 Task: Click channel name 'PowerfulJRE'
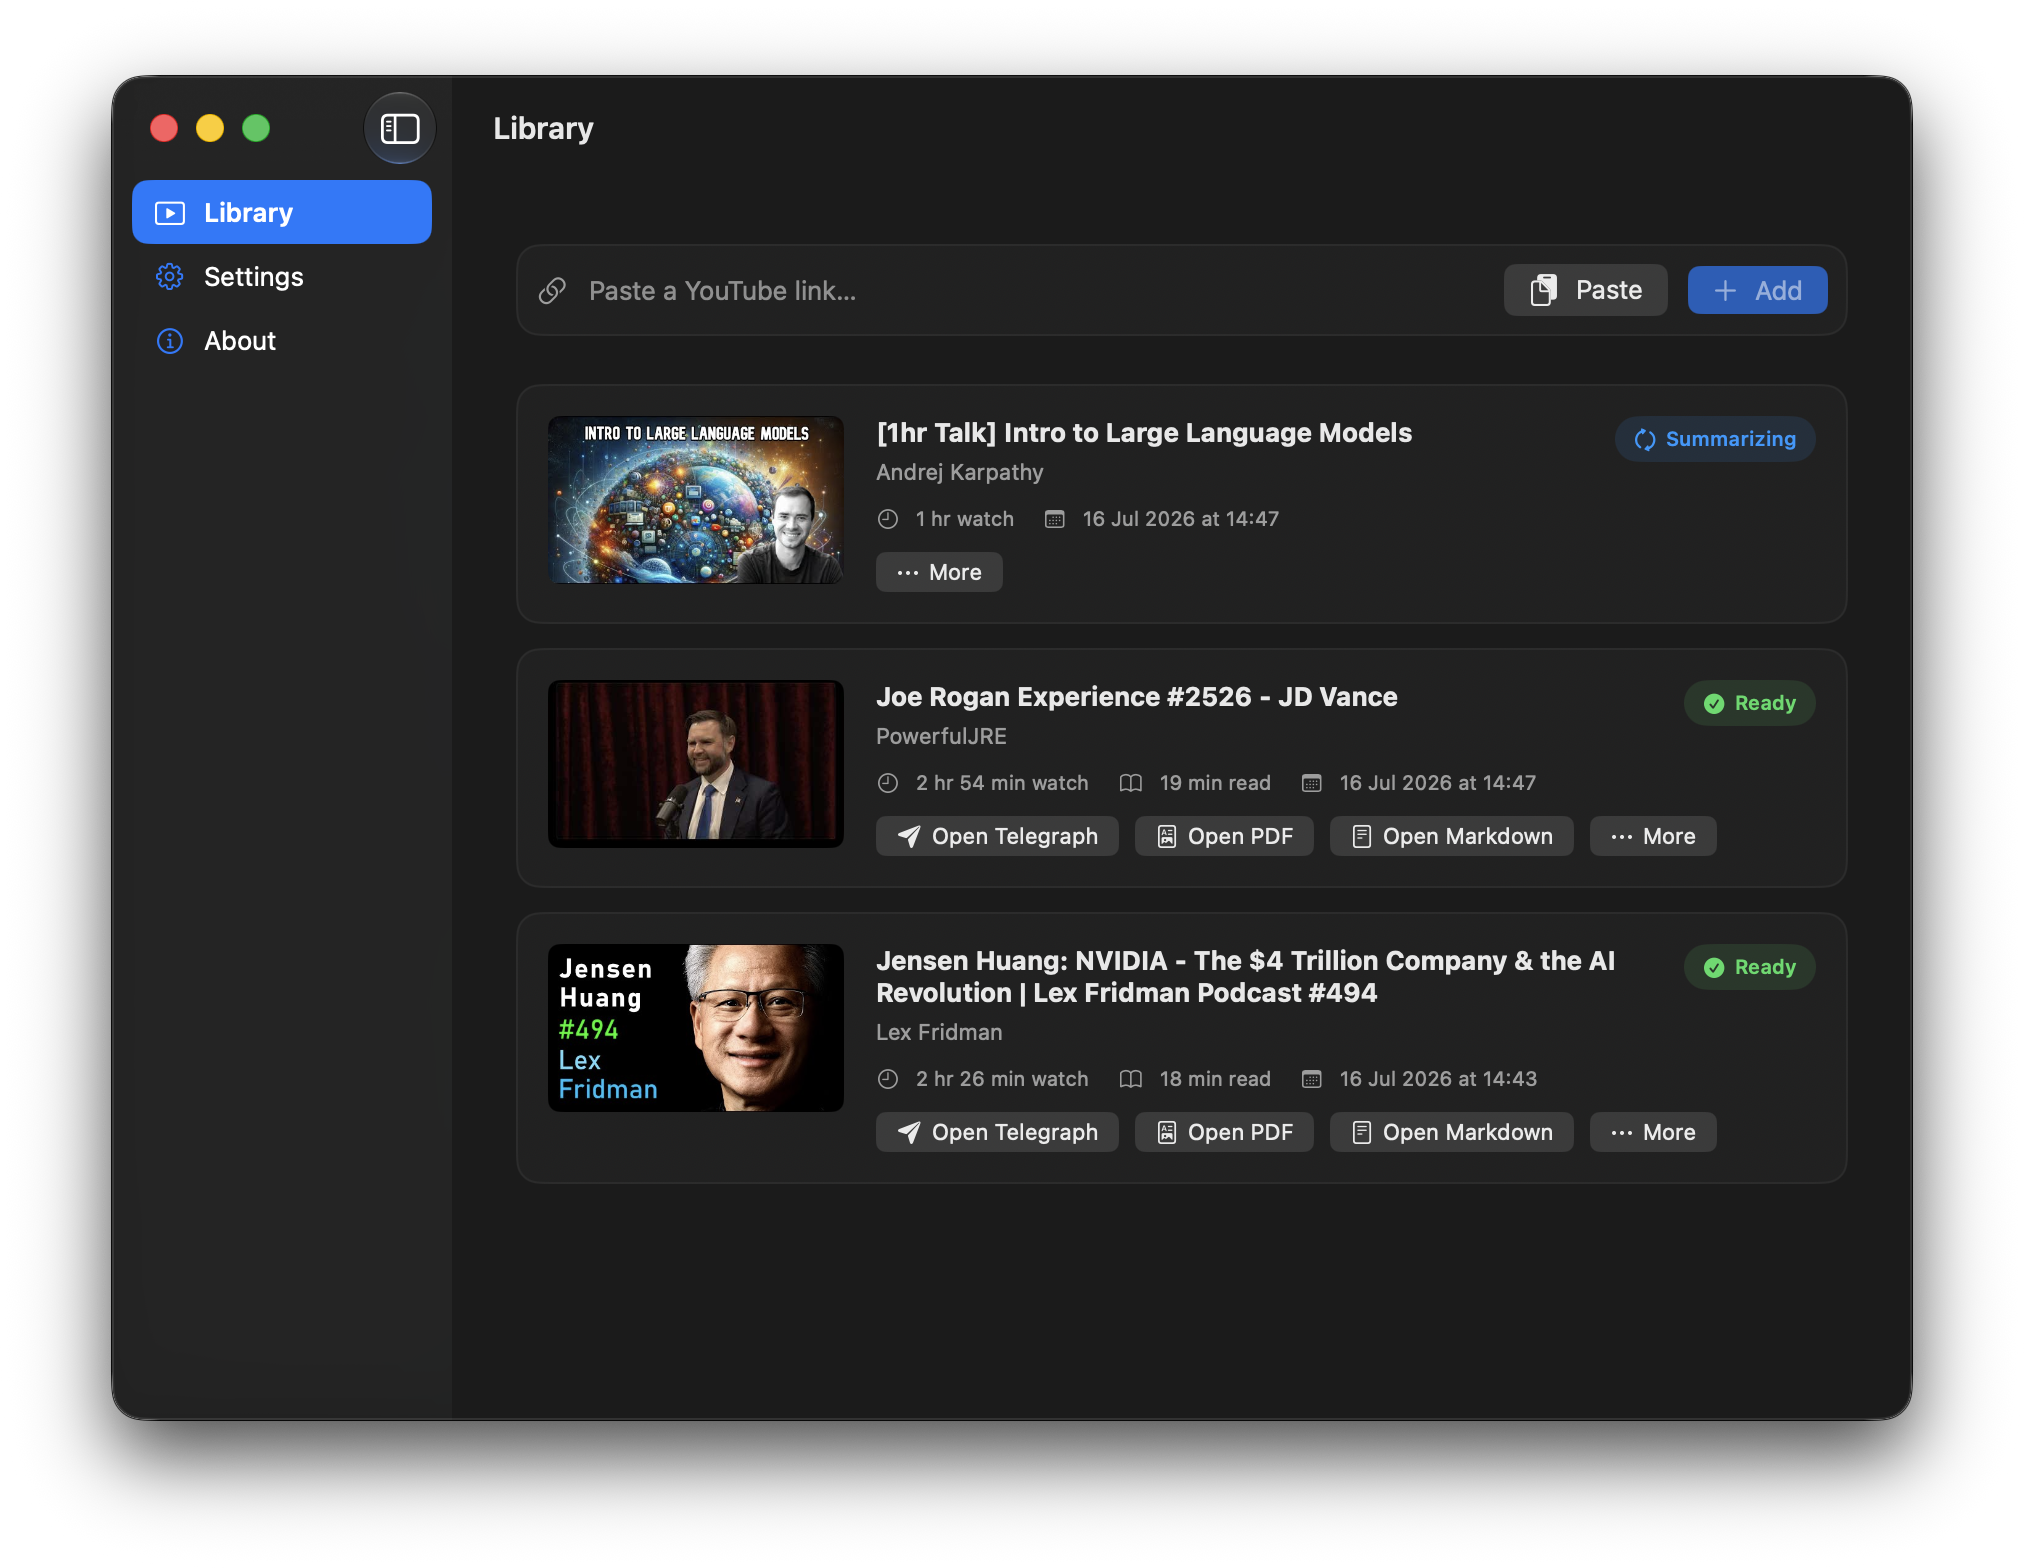click(941, 736)
